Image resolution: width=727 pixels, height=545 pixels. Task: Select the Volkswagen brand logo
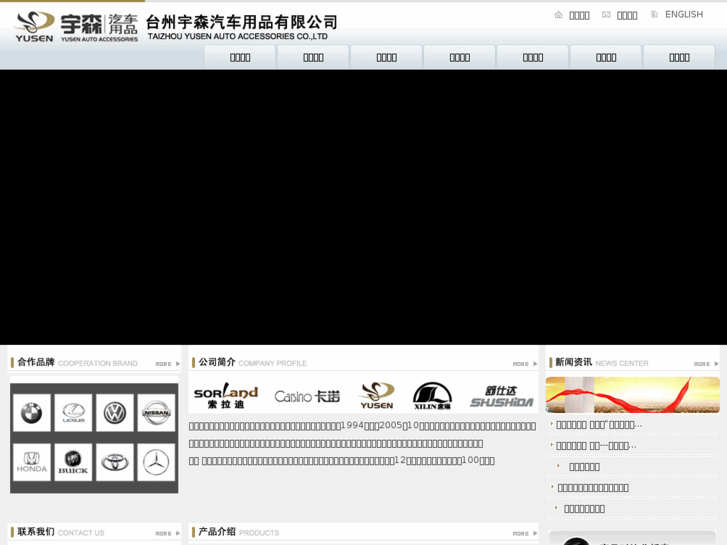pyautogui.click(x=115, y=413)
